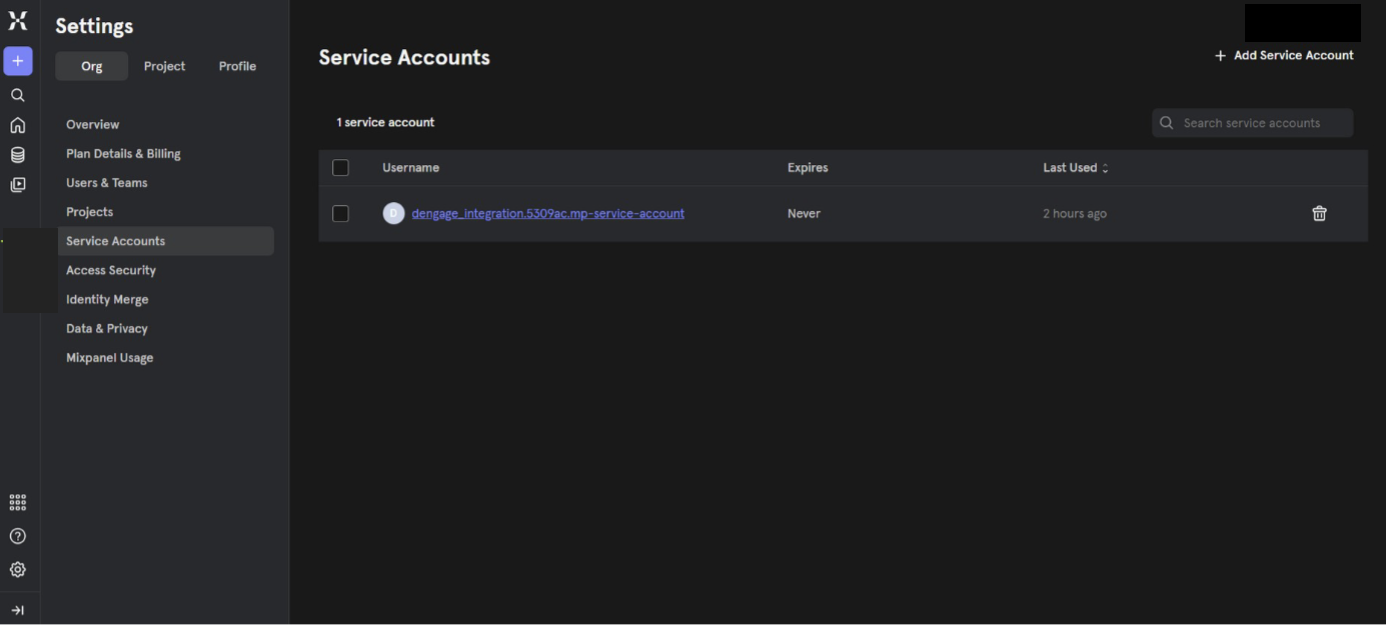
Task: Open the session replay play icon
Action: [x=18, y=184]
